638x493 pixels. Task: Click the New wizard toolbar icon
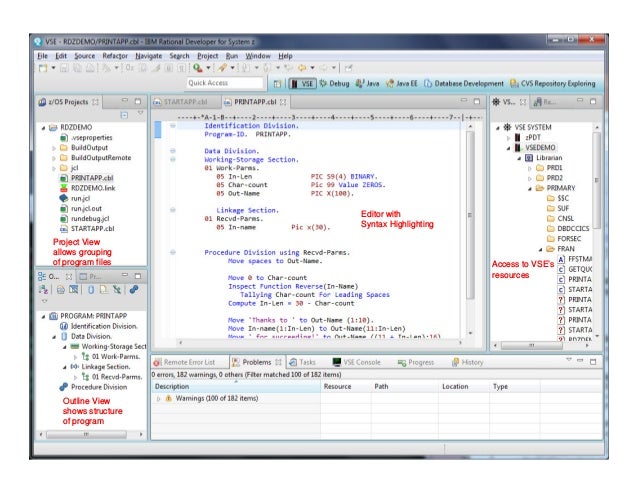click(x=42, y=68)
